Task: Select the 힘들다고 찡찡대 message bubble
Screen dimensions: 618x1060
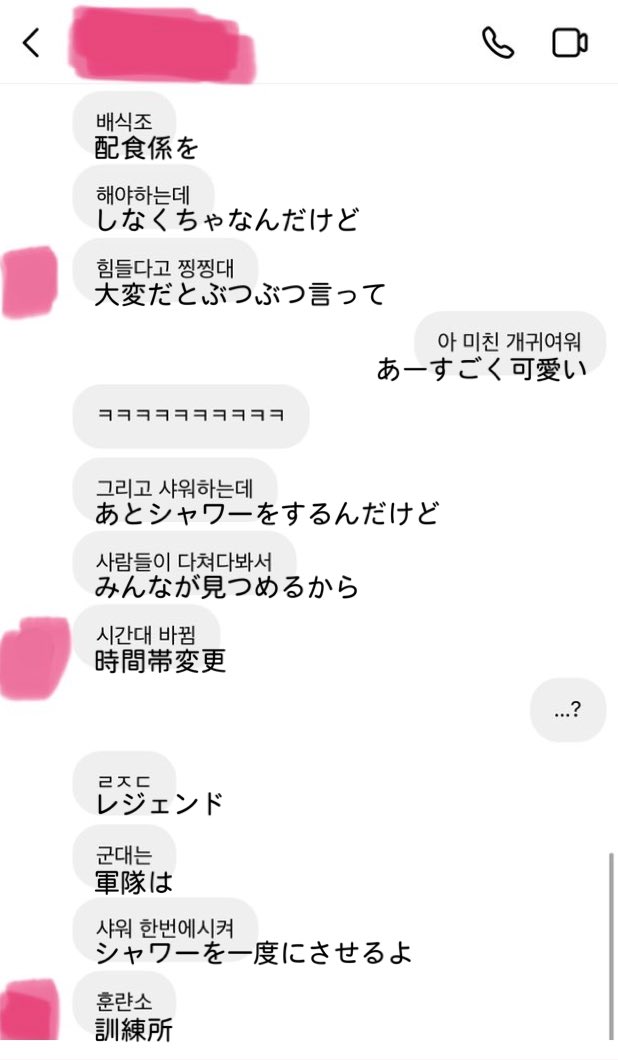Action: 166,269
